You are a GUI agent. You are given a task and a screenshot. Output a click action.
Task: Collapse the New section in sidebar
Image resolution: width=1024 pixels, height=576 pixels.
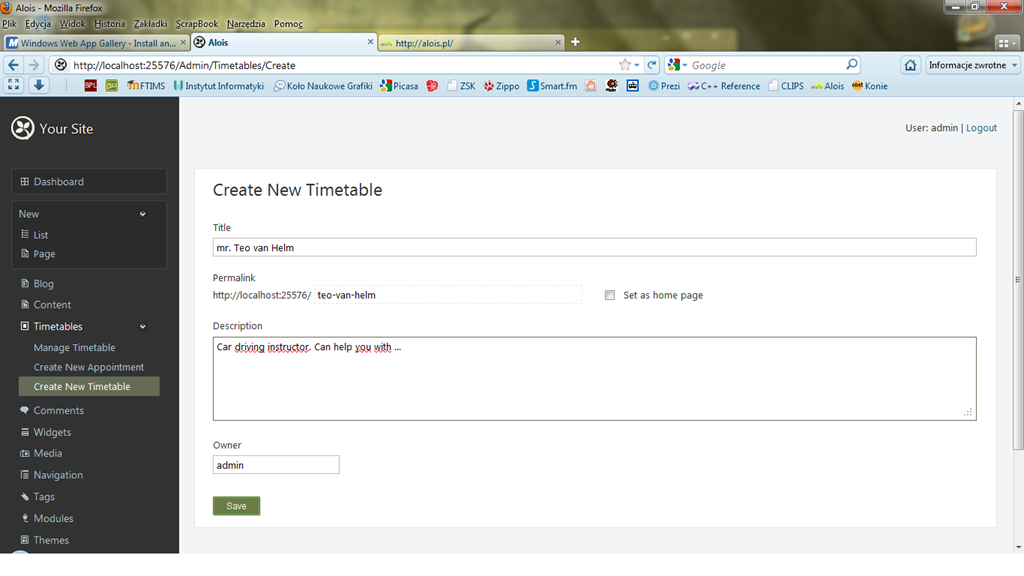[x=142, y=214]
